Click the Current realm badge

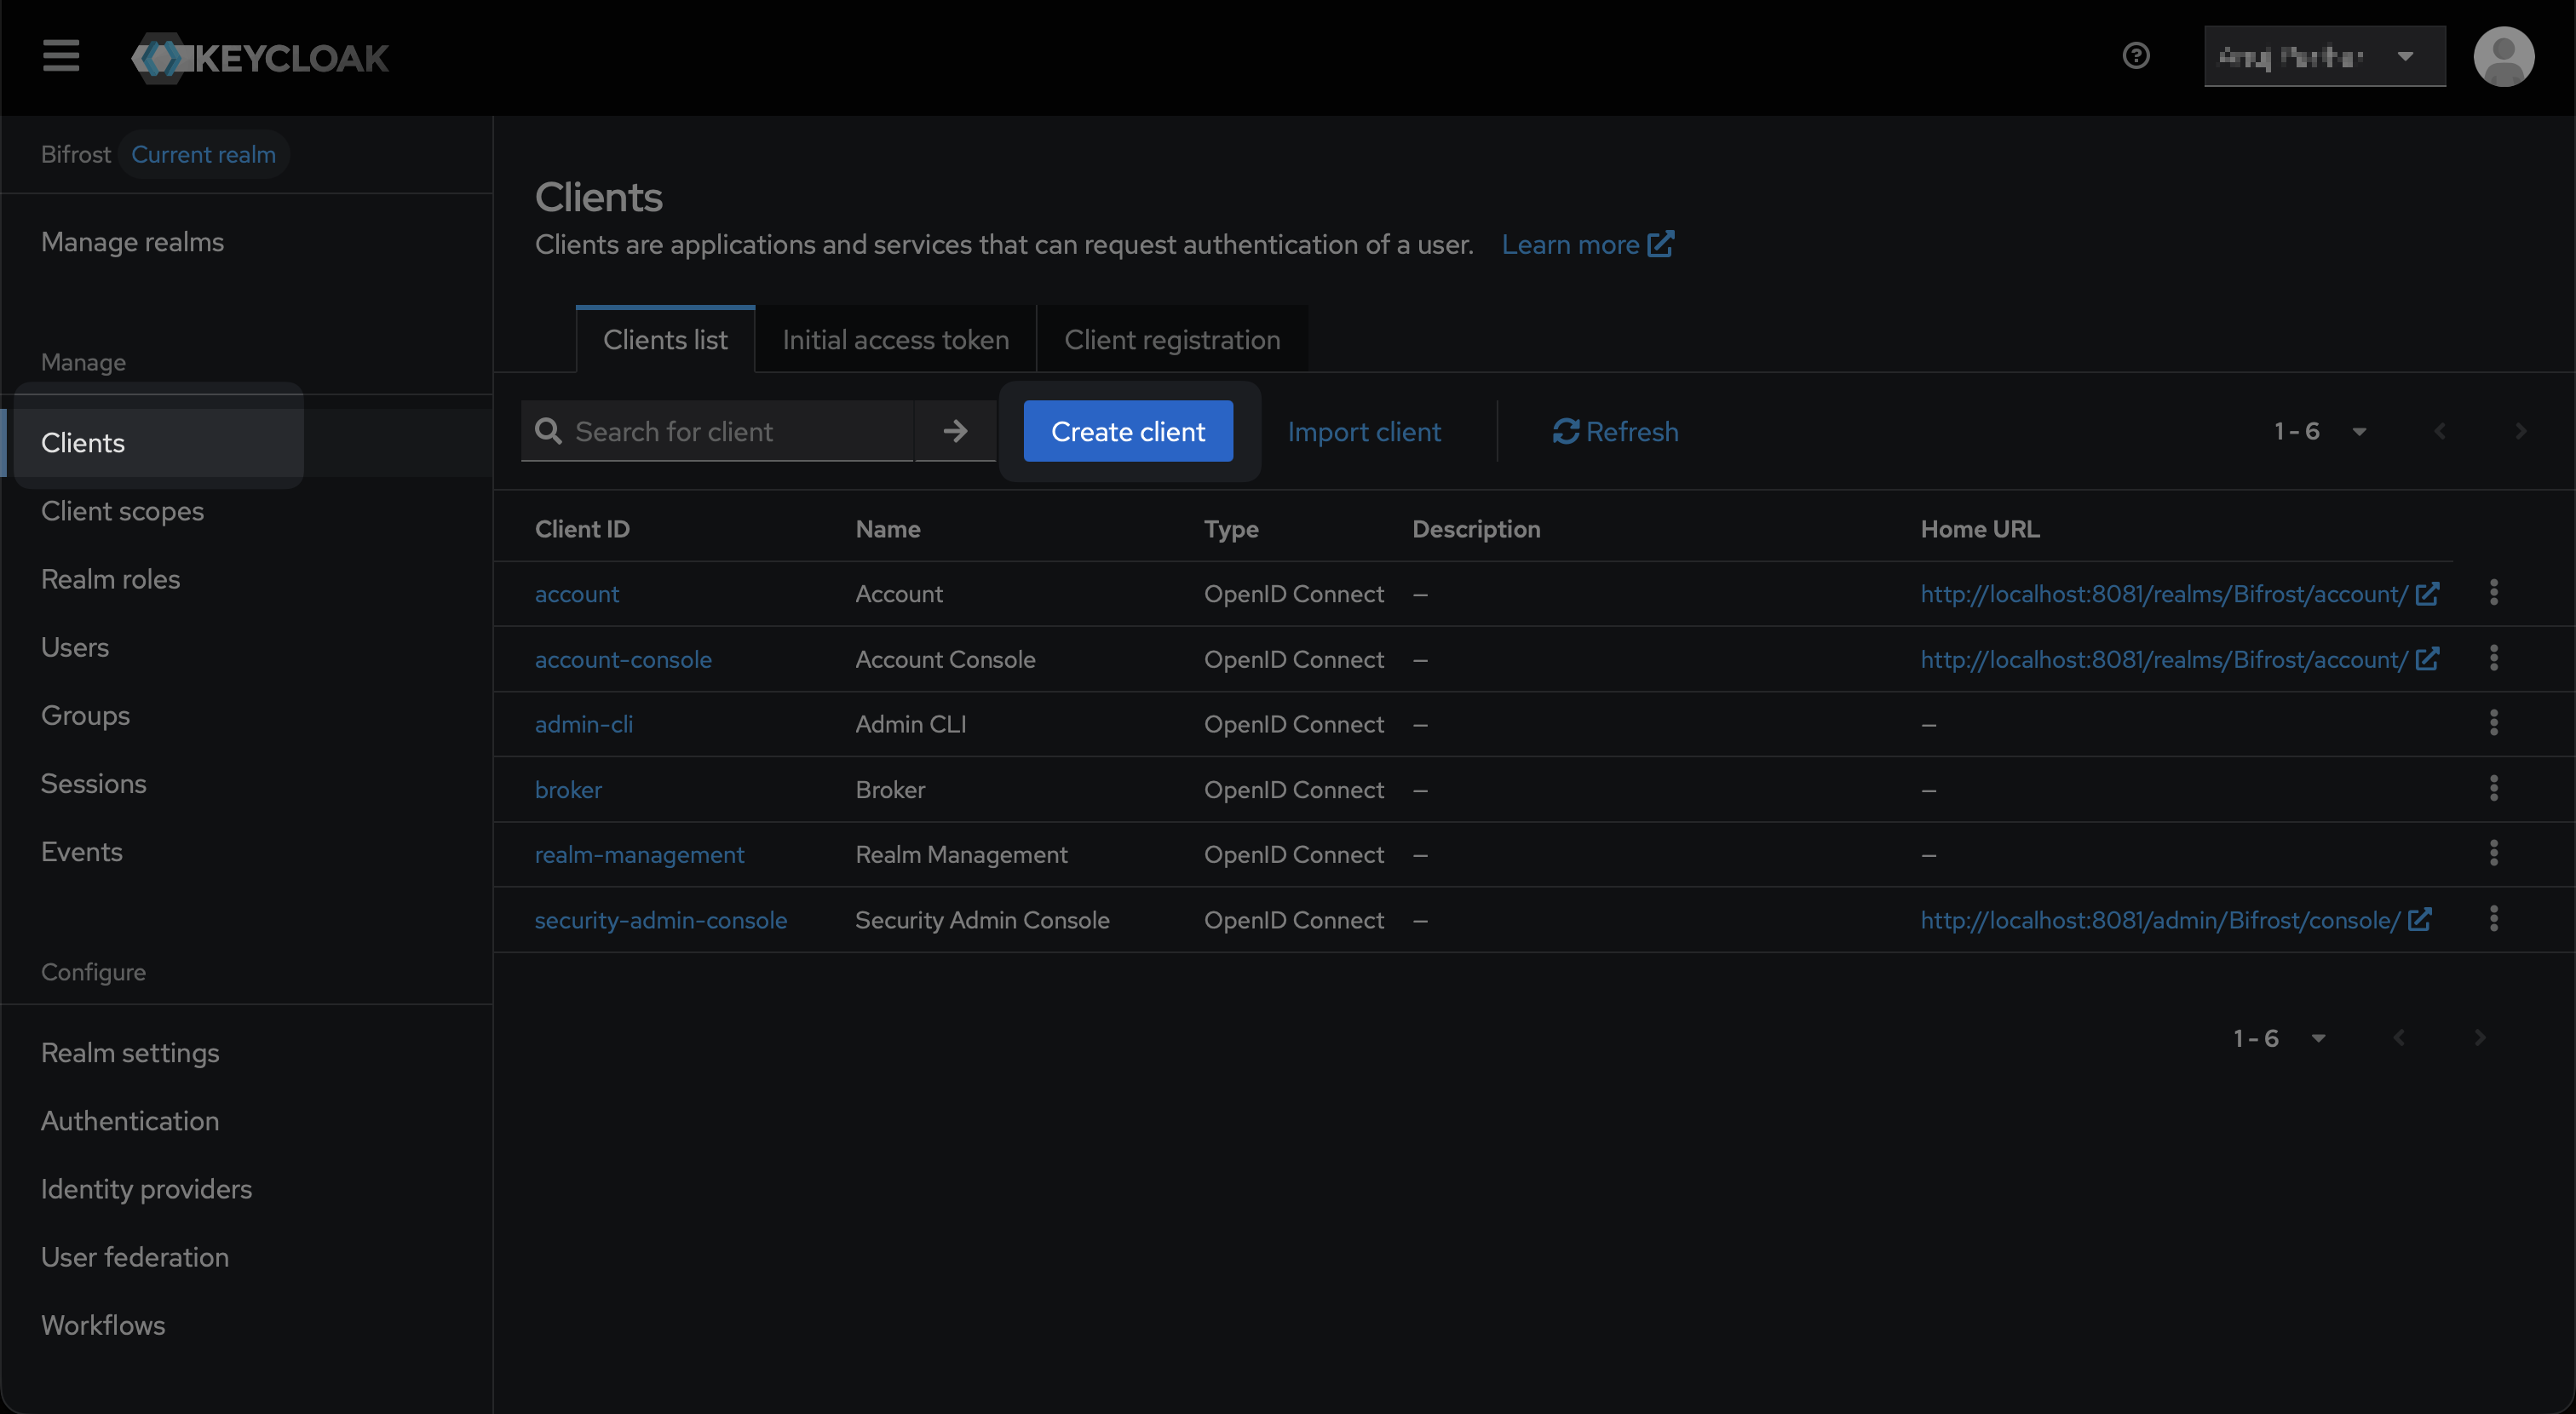point(204,154)
